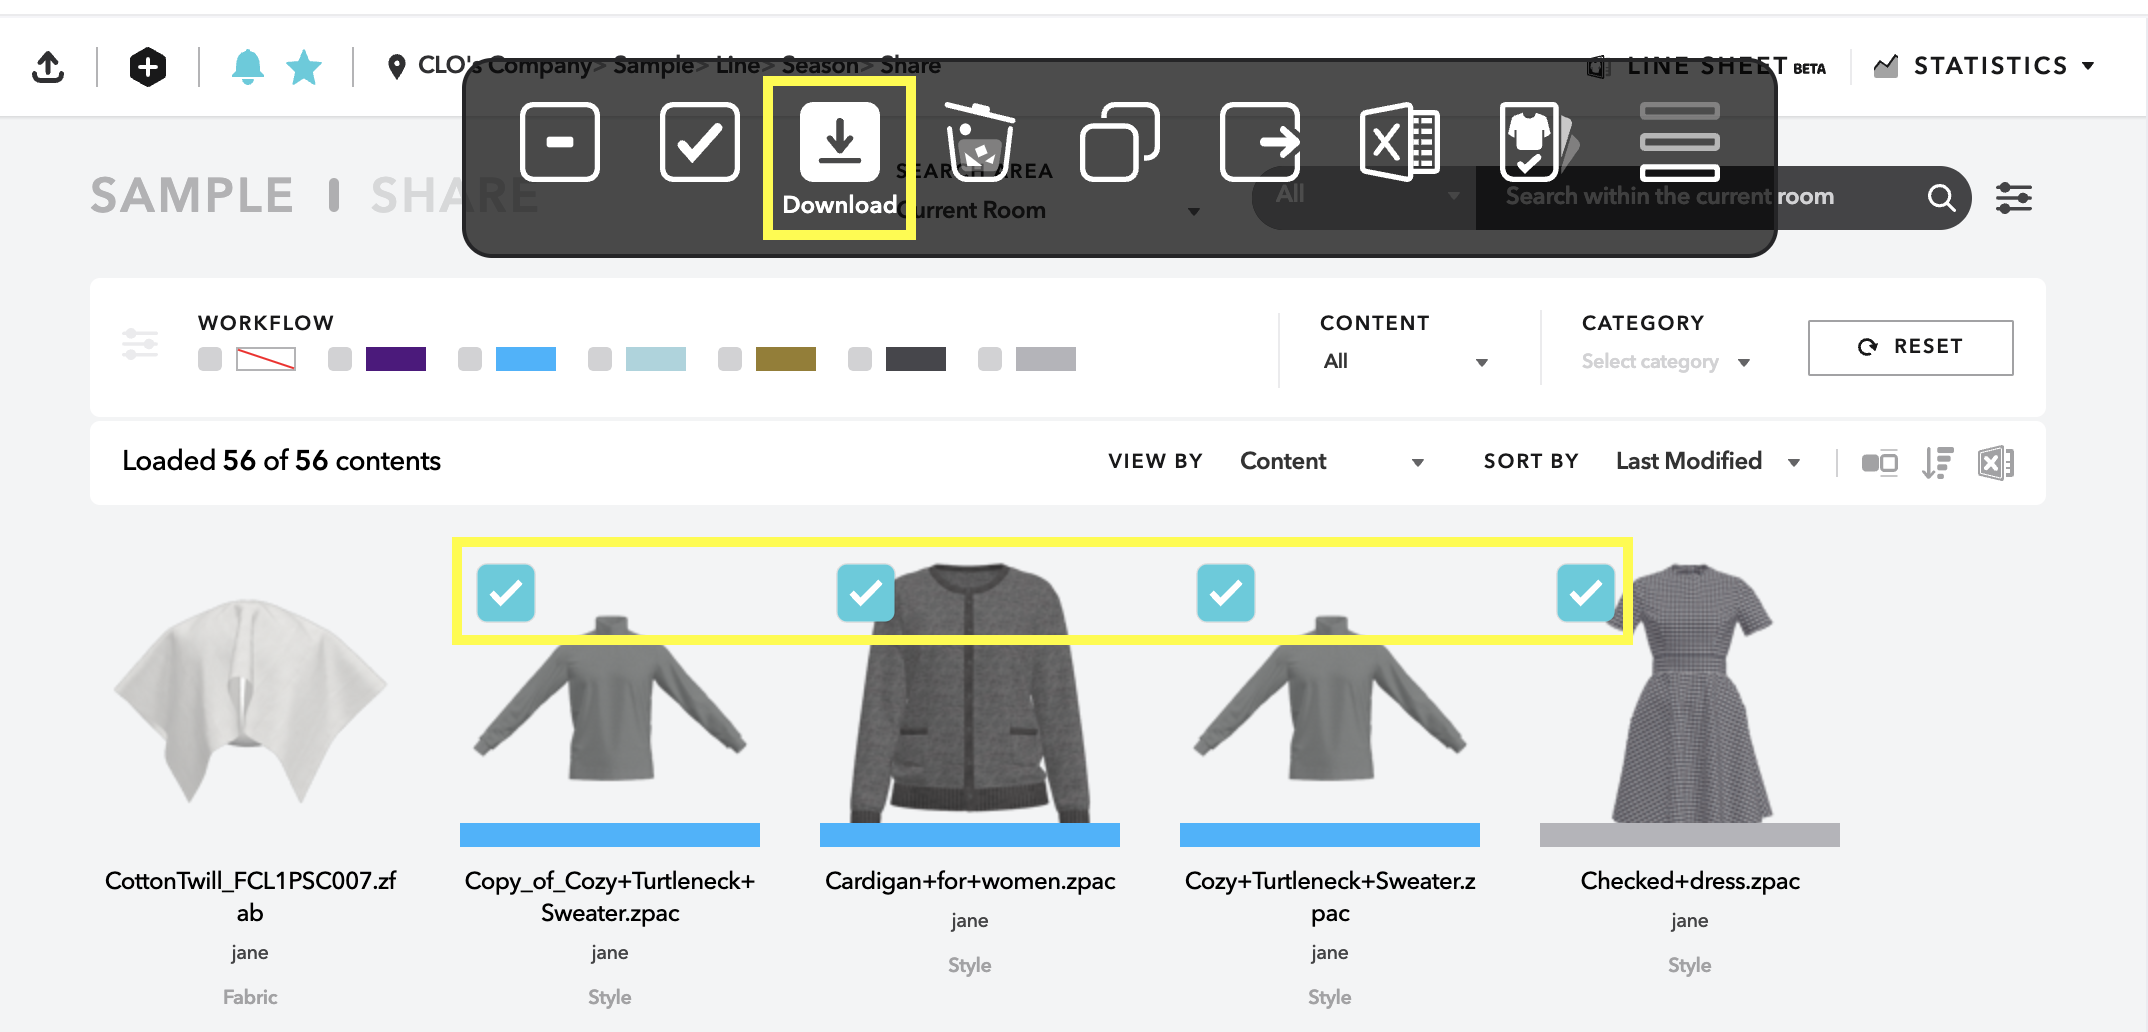
Task: Click Share breadcrumb link
Action: (x=910, y=66)
